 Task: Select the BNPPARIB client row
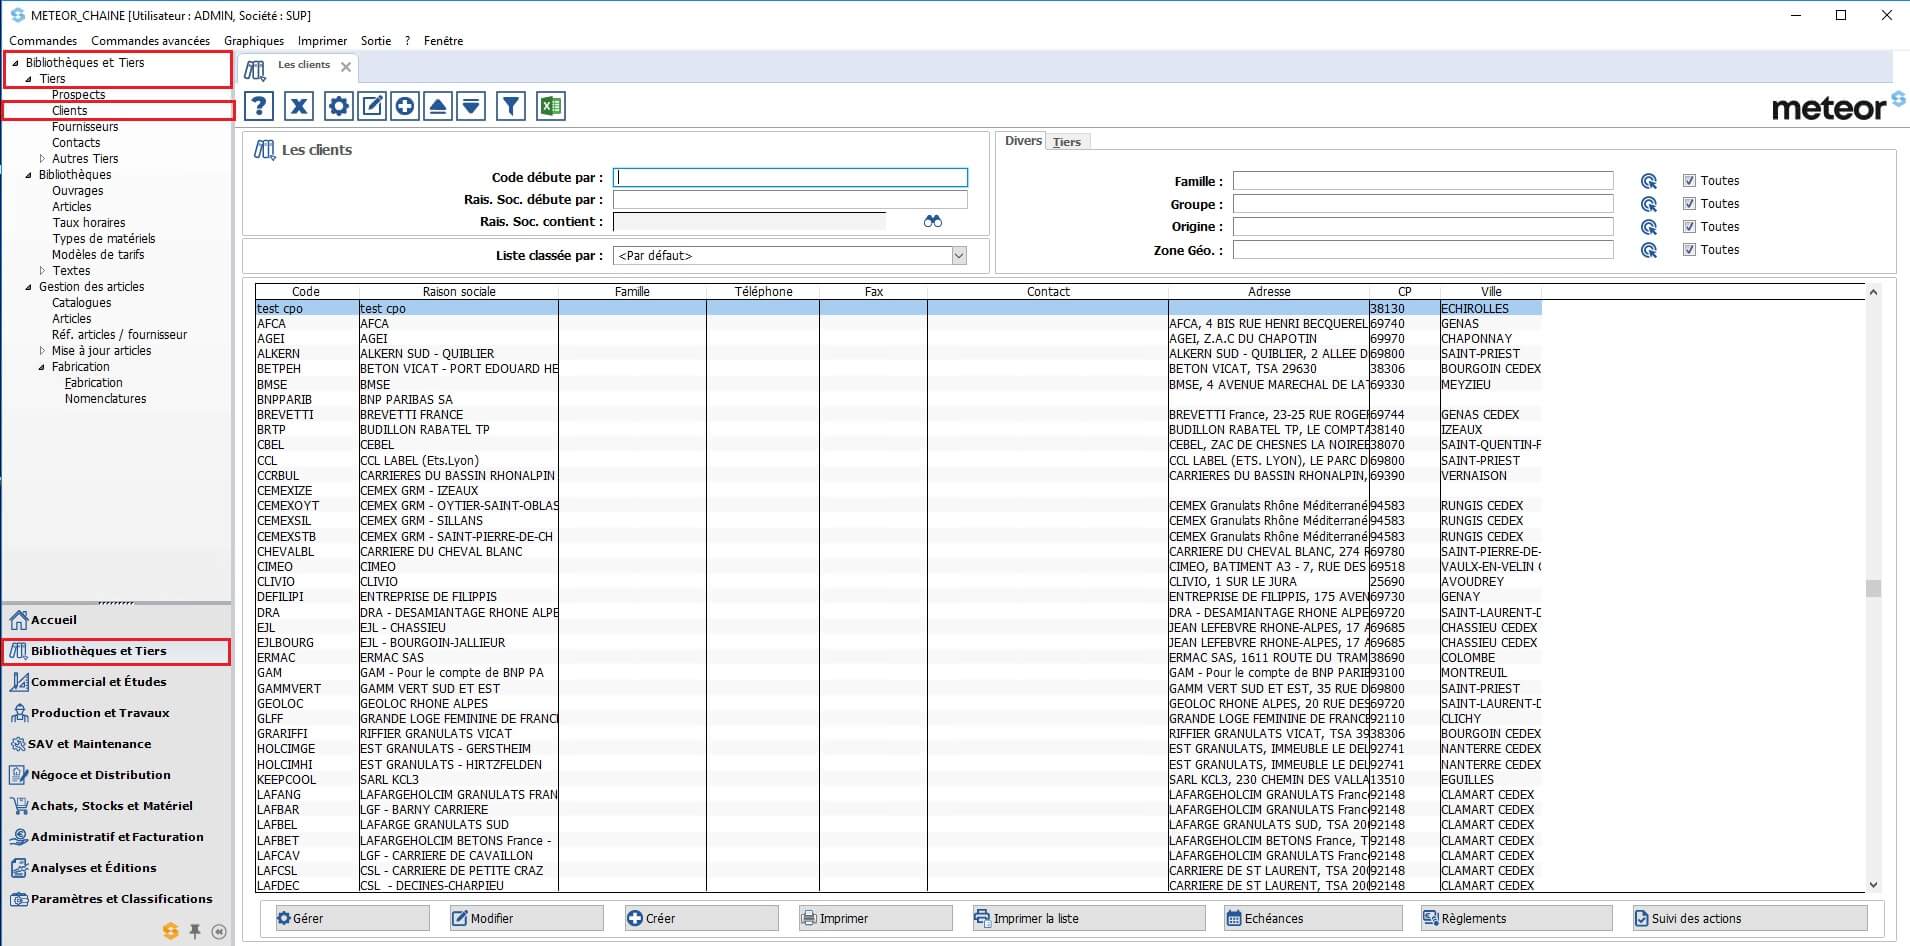898,400
